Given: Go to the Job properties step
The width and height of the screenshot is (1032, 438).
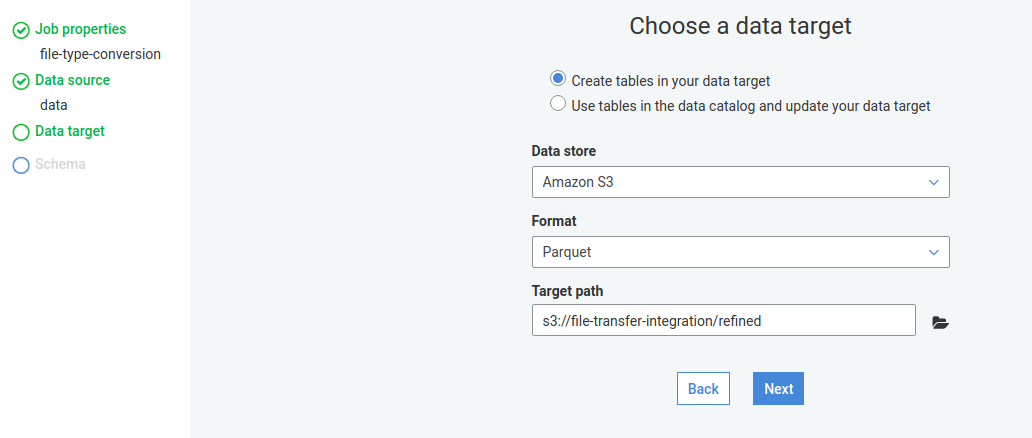Looking at the screenshot, I should point(80,30).
